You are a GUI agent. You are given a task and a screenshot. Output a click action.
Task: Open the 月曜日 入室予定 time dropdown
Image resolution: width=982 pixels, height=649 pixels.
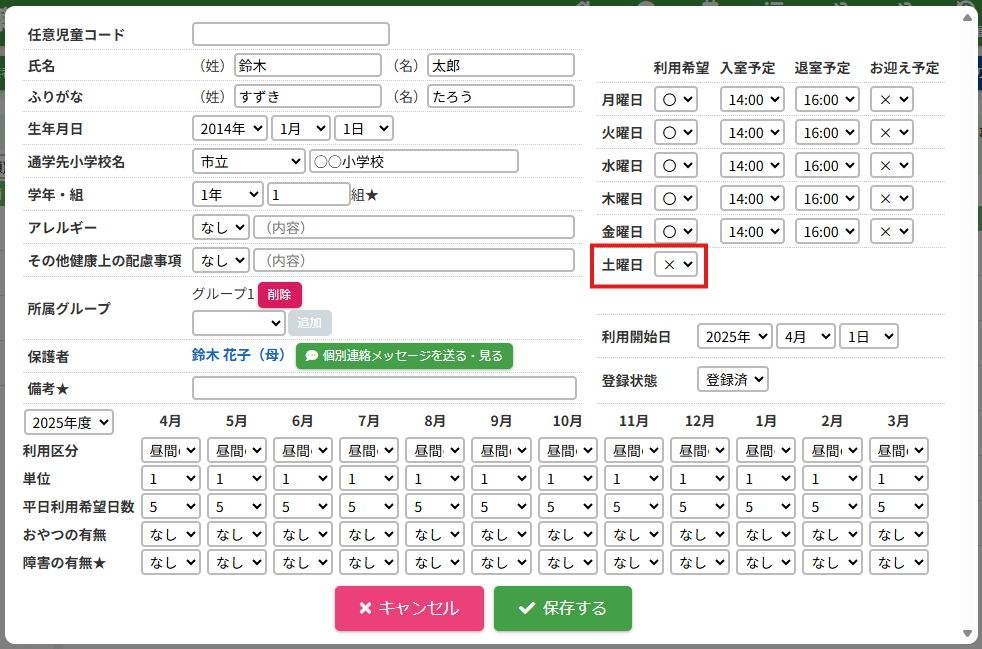point(751,100)
